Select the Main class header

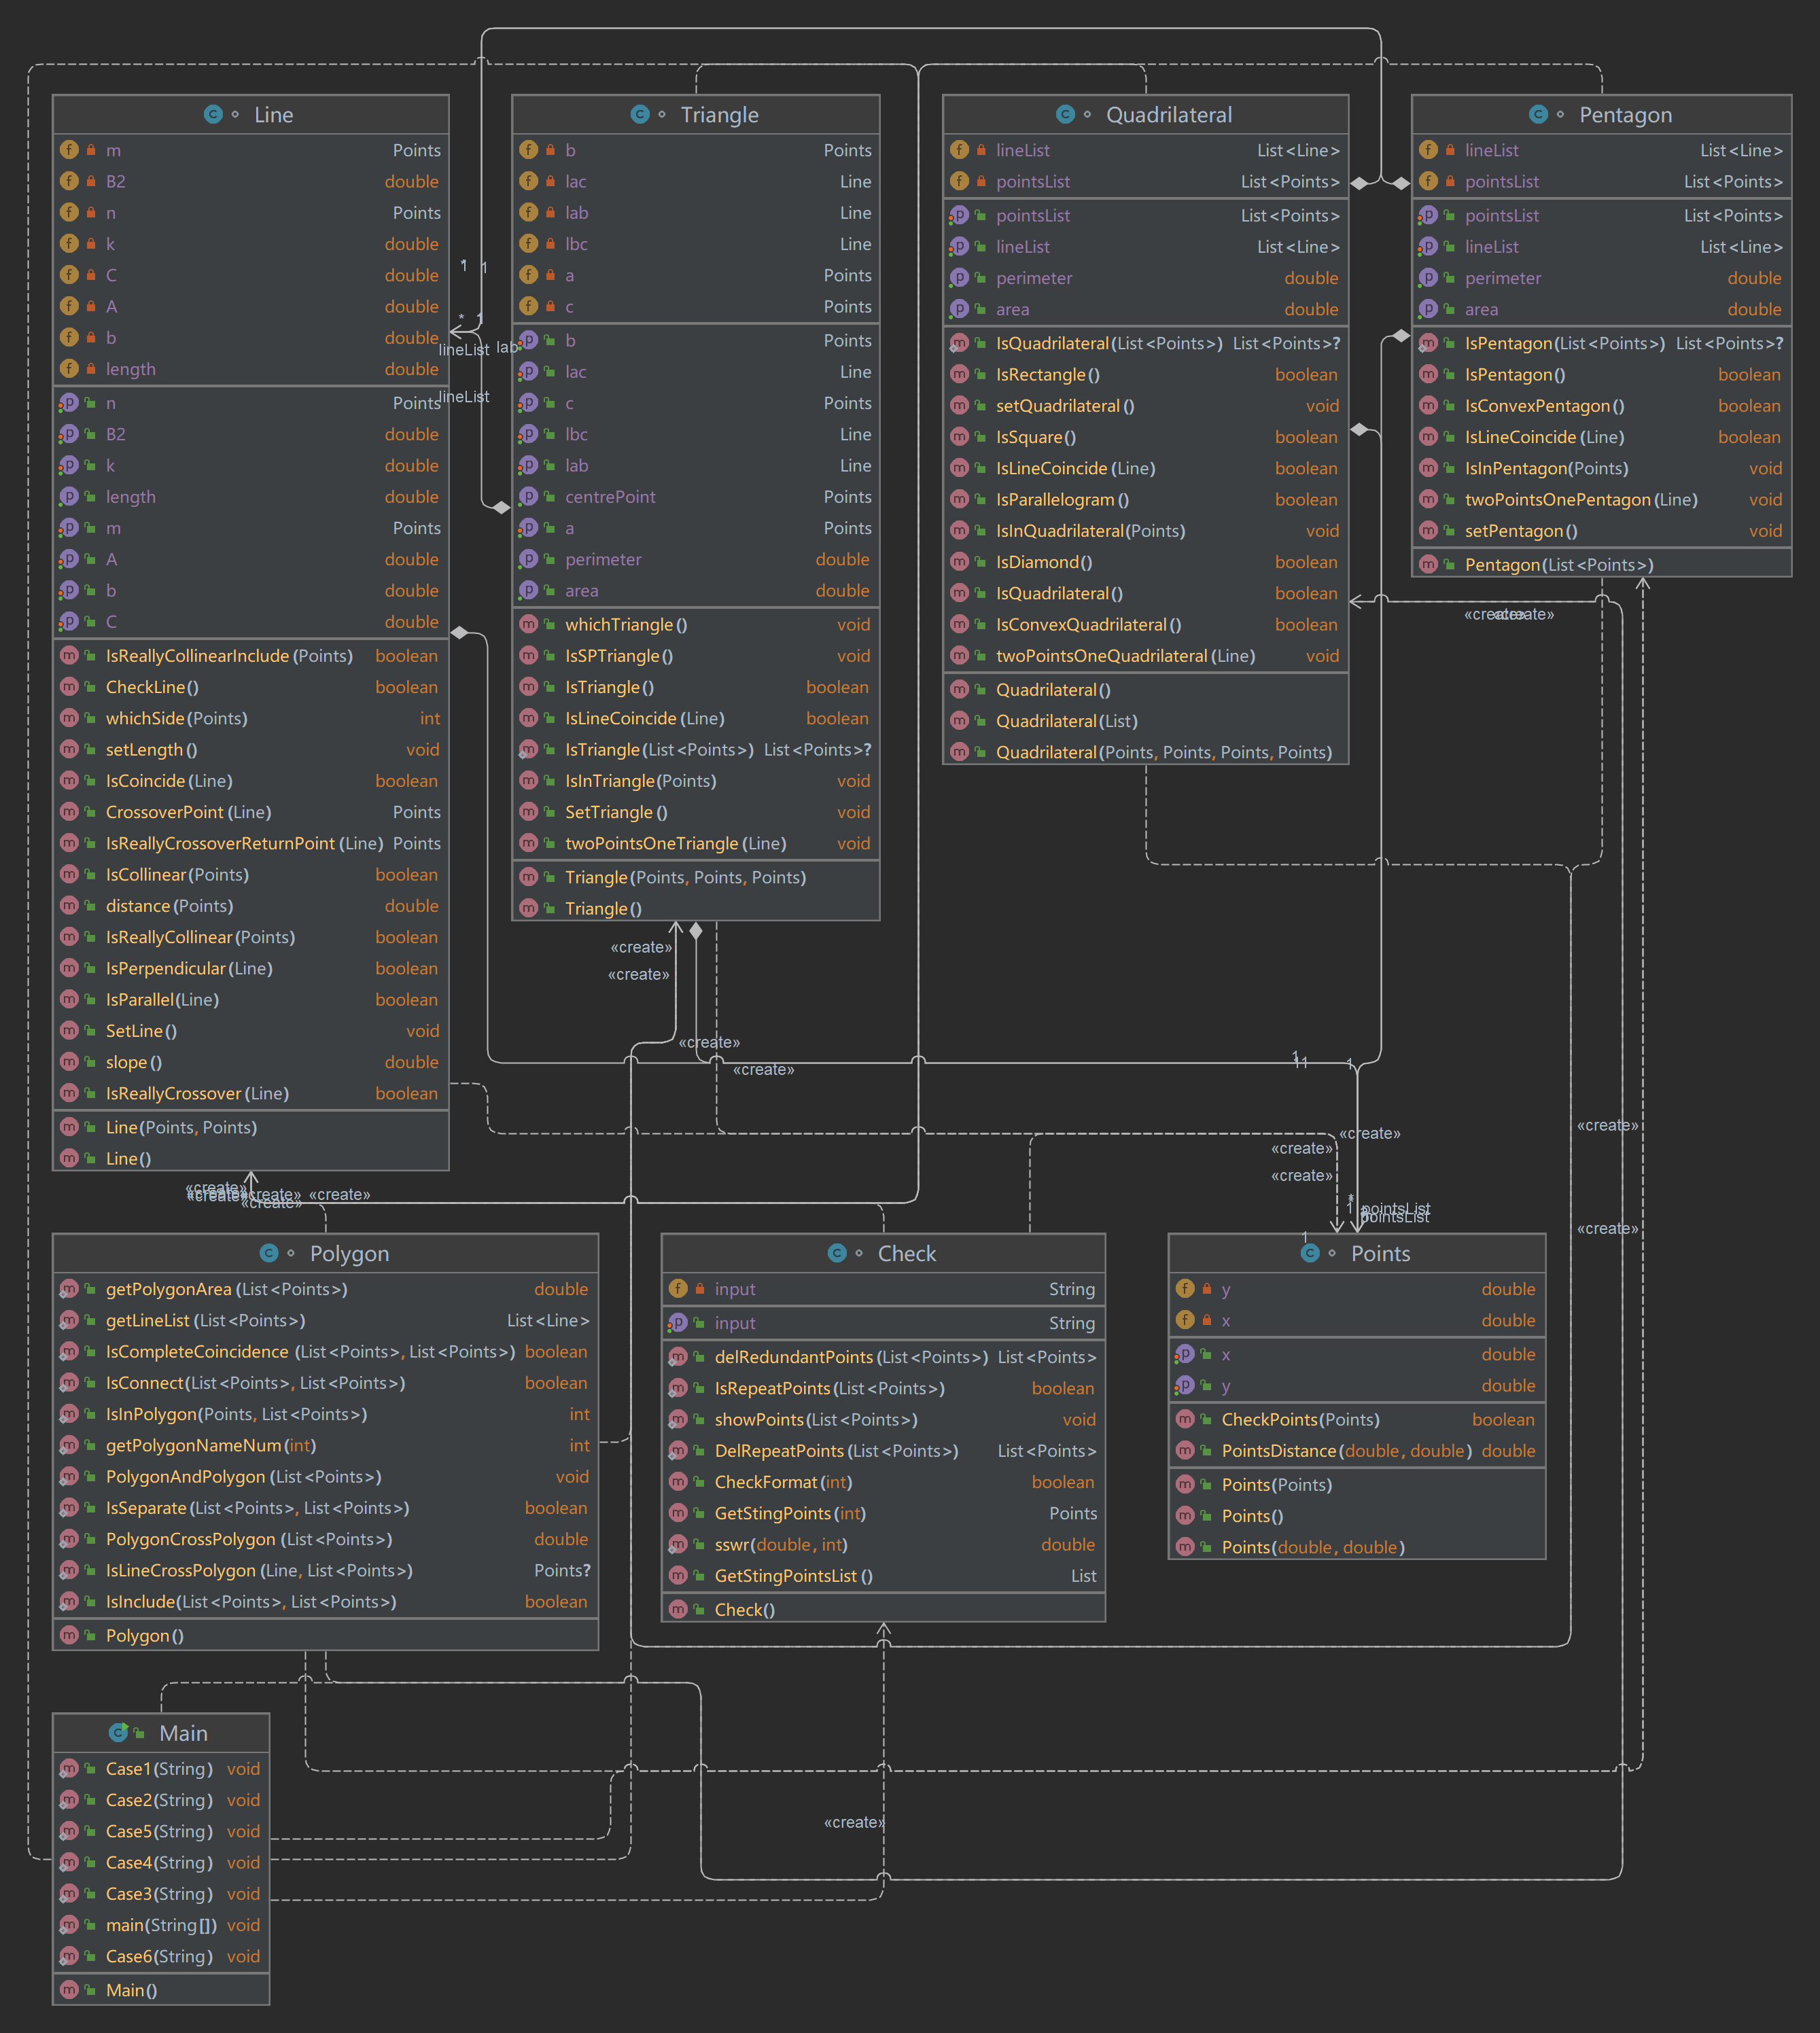pos(161,1732)
